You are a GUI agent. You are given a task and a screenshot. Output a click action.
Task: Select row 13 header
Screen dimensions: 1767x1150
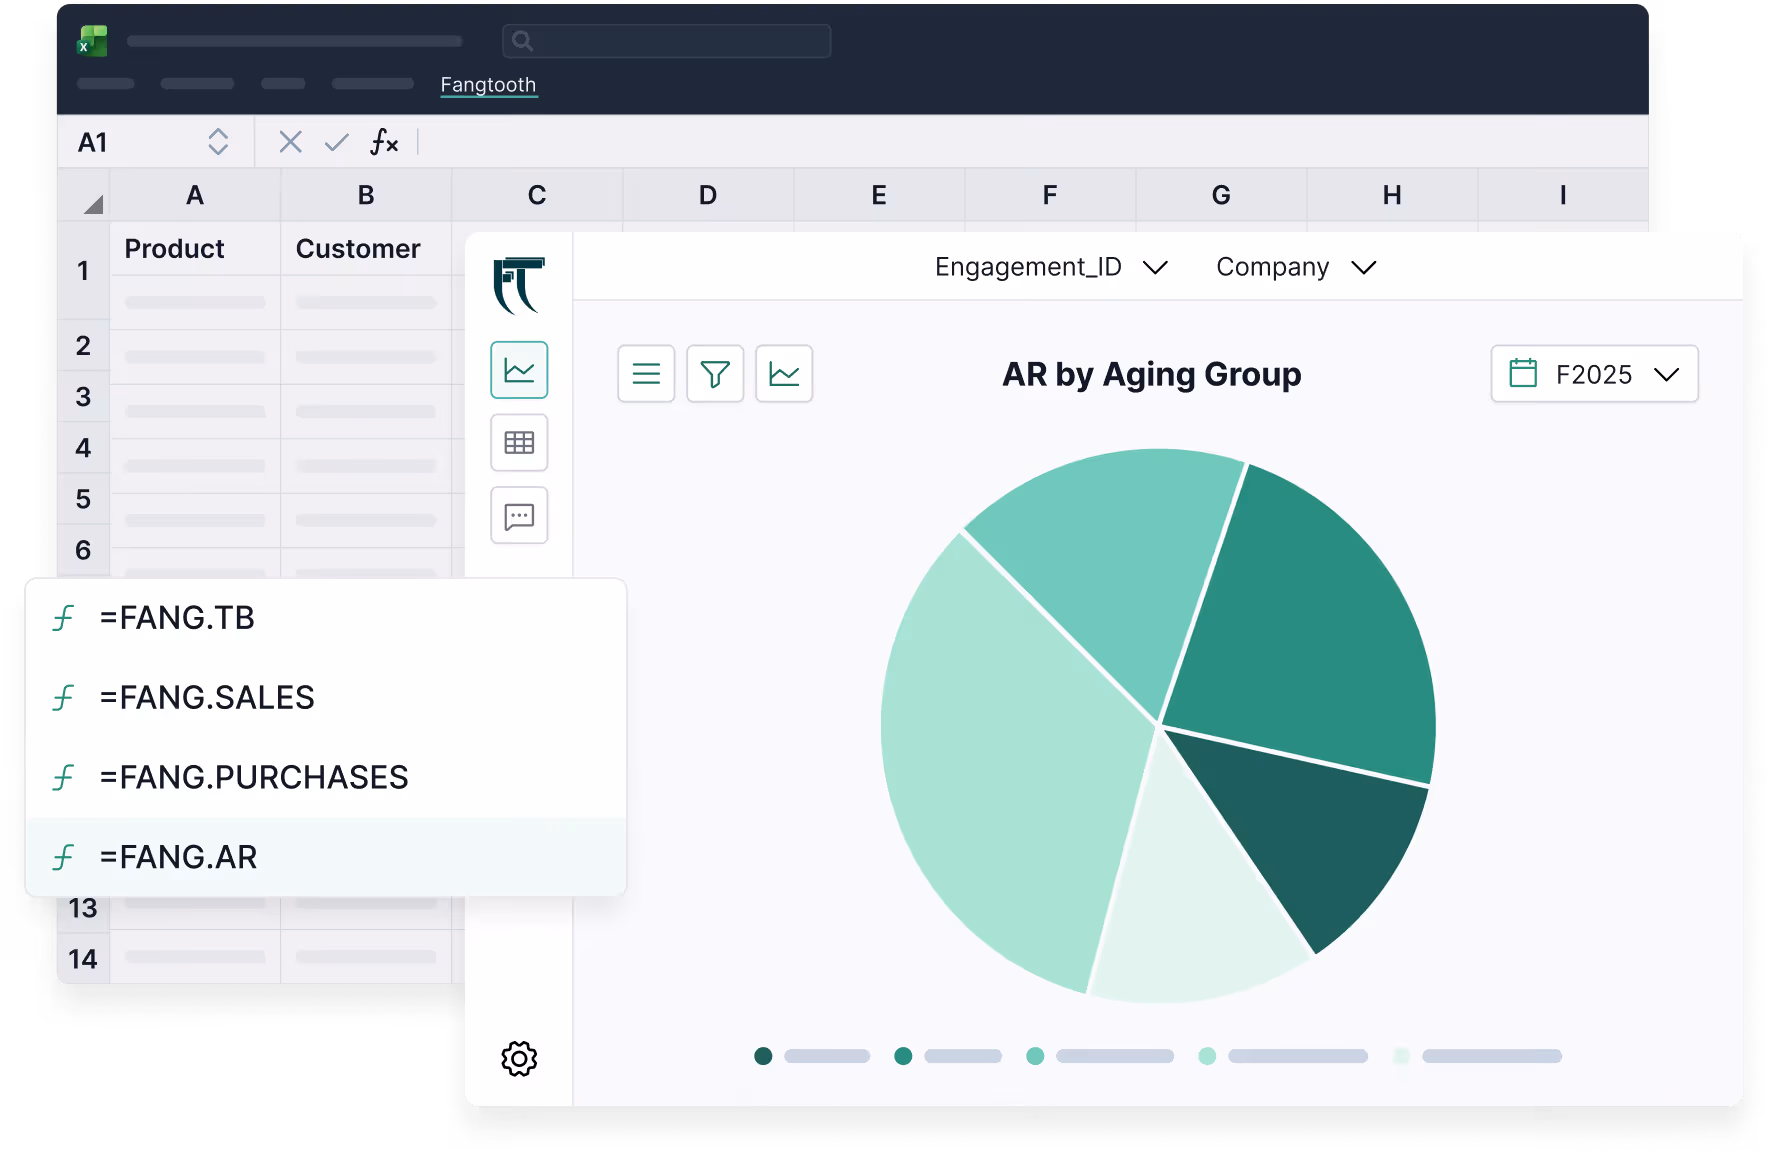click(83, 908)
